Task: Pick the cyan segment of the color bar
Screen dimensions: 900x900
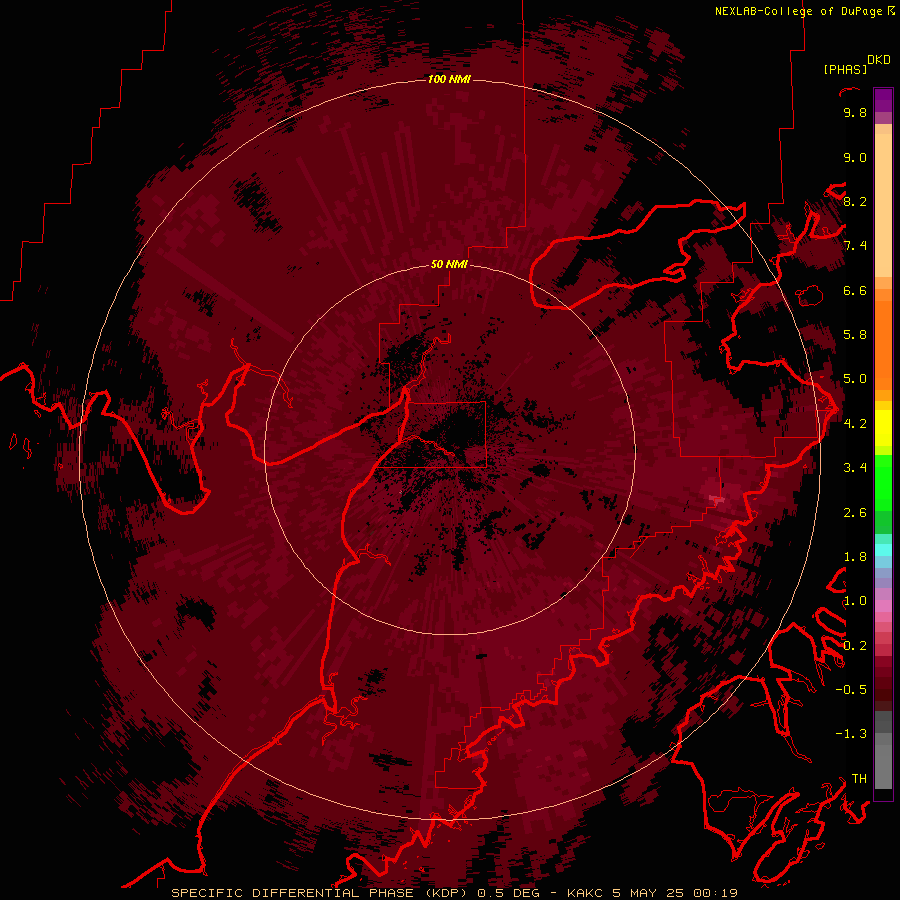Action: pyautogui.click(x=883, y=549)
